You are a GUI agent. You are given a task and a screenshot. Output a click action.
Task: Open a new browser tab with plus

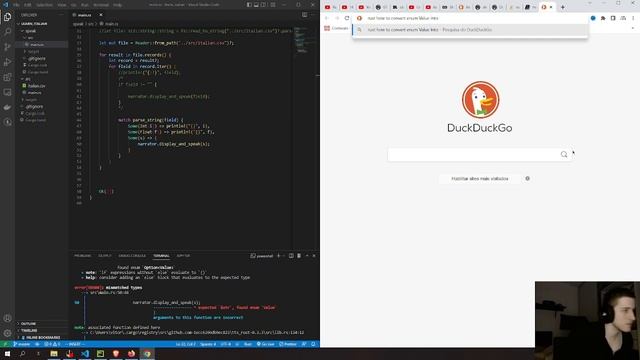tap(562, 7)
